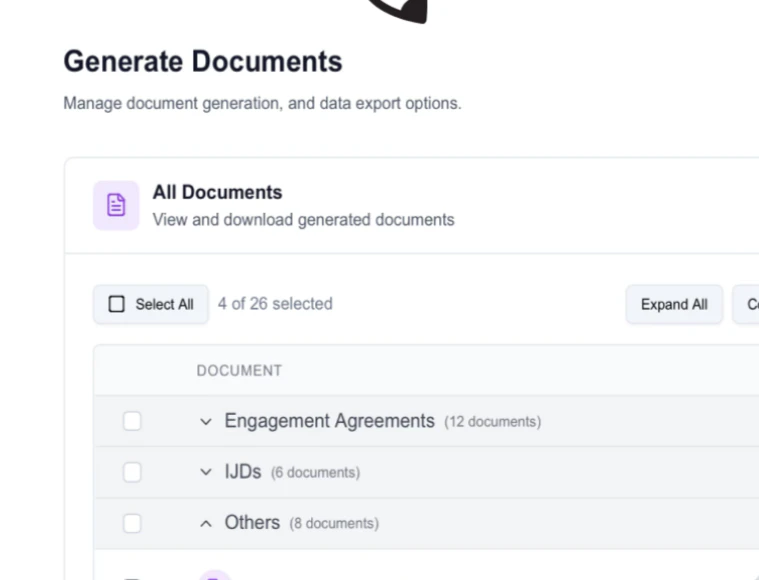
Task: Collapse the Others group chevron
Action: (x=206, y=523)
